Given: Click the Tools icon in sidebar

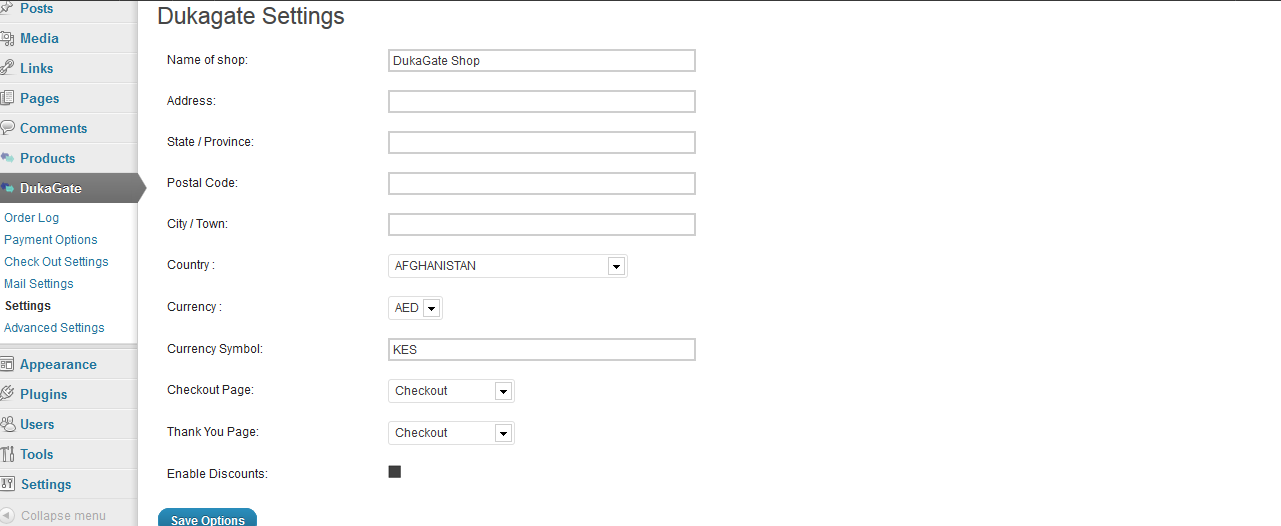Looking at the screenshot, I should 6,454.
